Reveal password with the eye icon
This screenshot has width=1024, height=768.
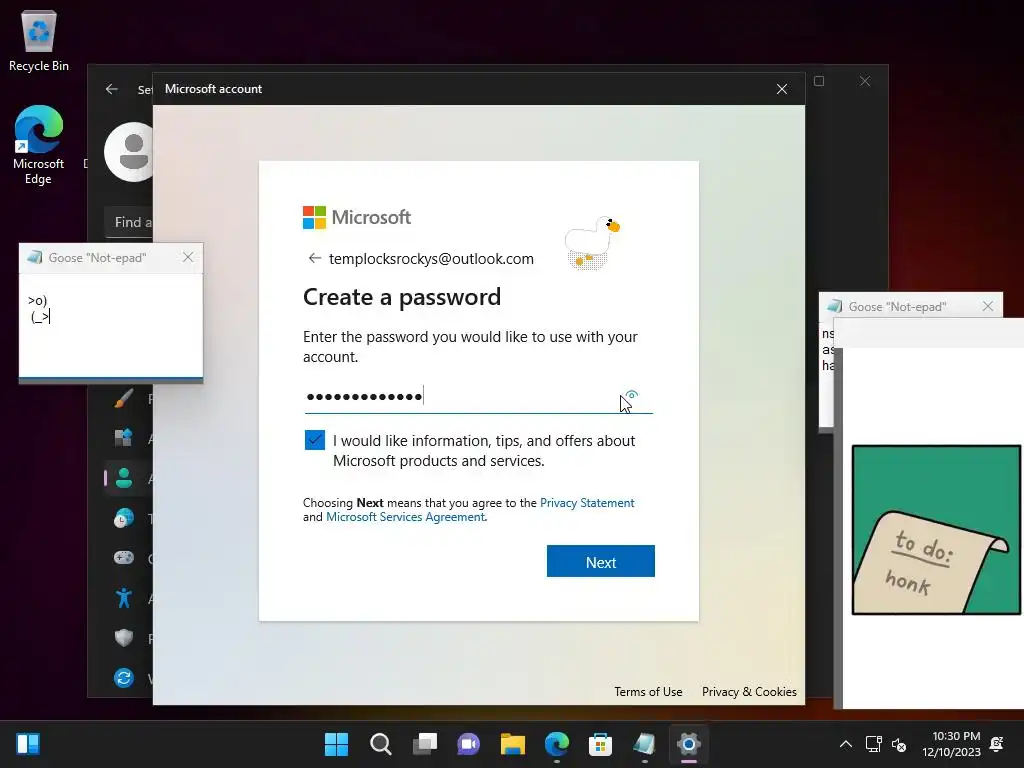[632, 395]
